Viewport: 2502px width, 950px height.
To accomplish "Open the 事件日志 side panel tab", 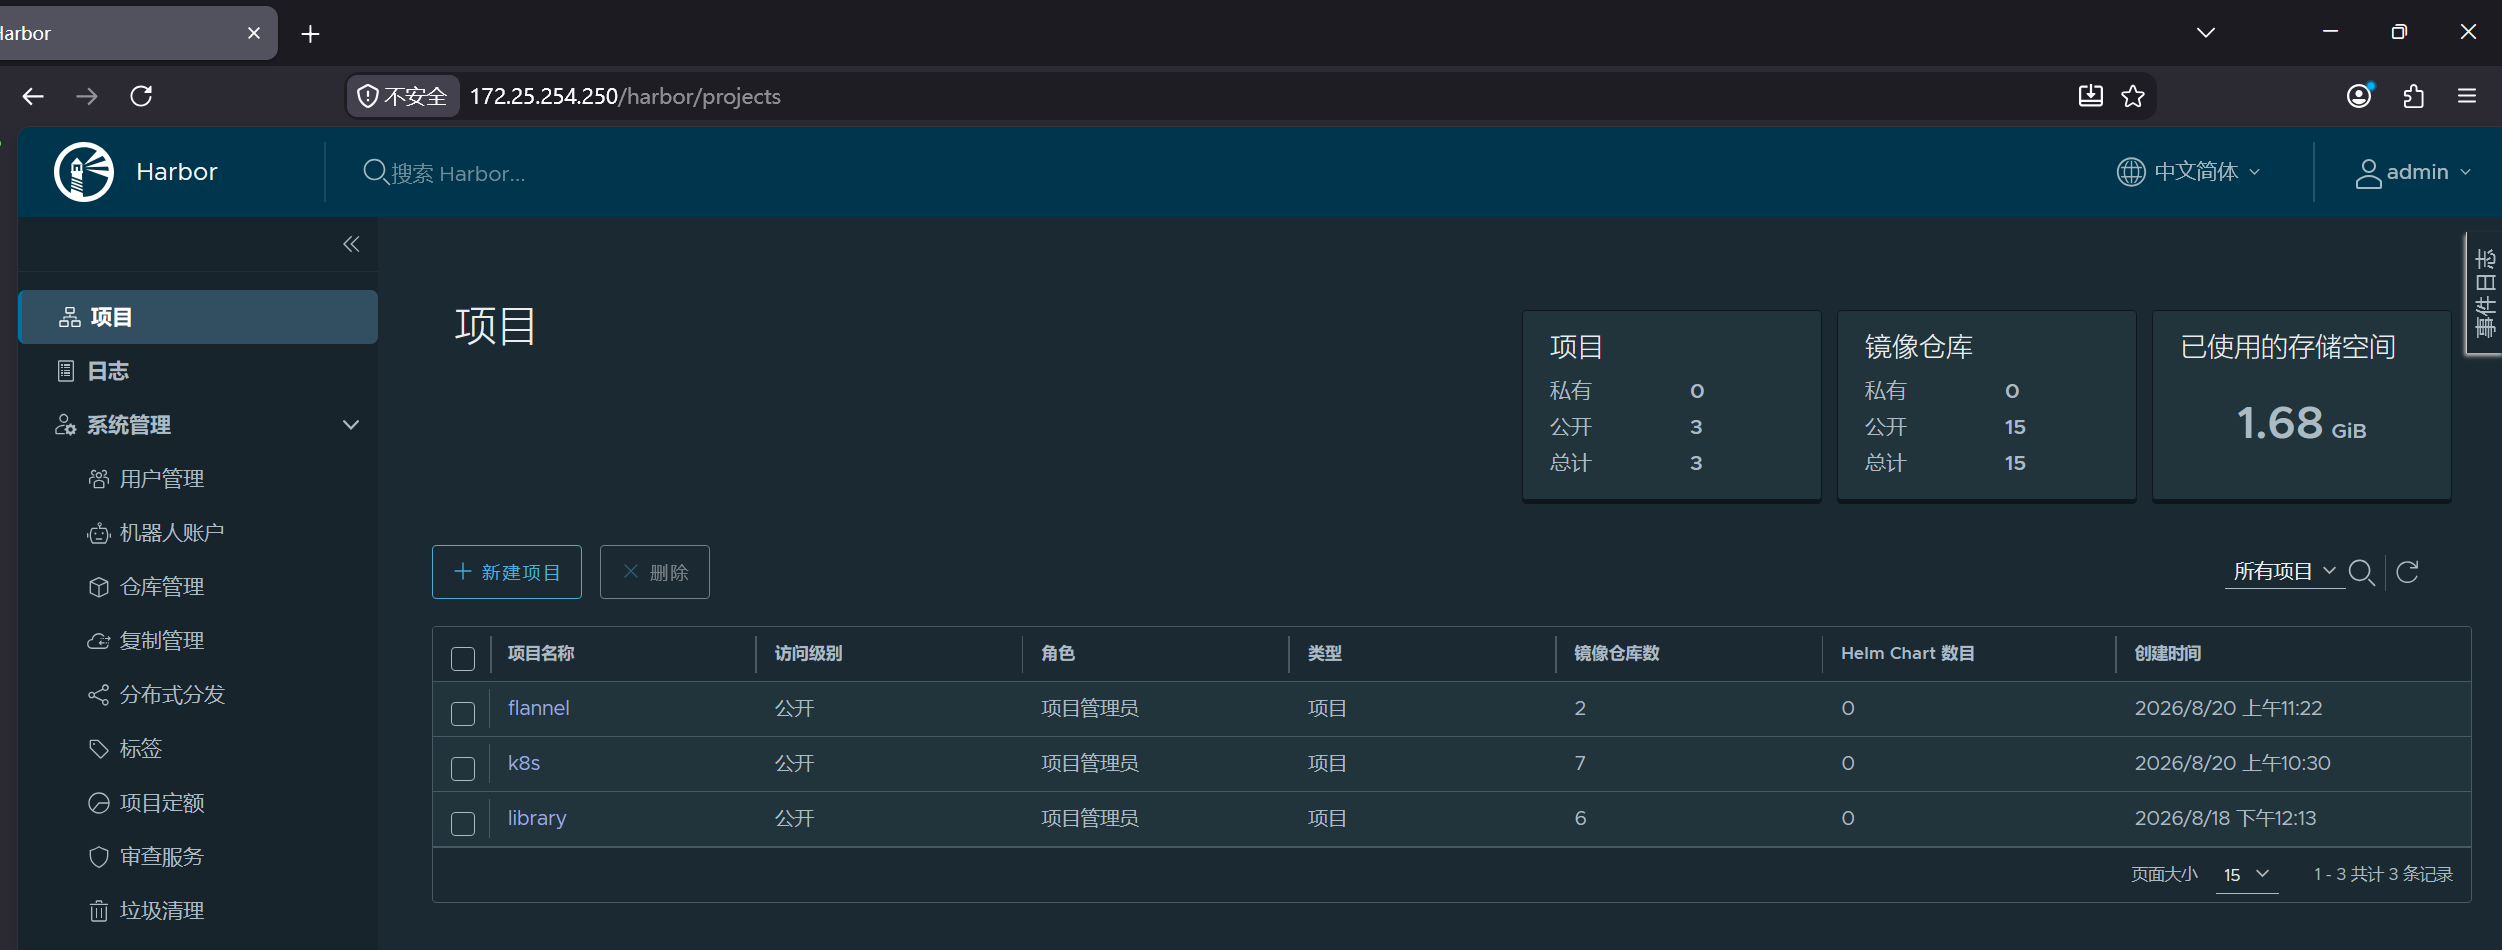I will 2484,293.
